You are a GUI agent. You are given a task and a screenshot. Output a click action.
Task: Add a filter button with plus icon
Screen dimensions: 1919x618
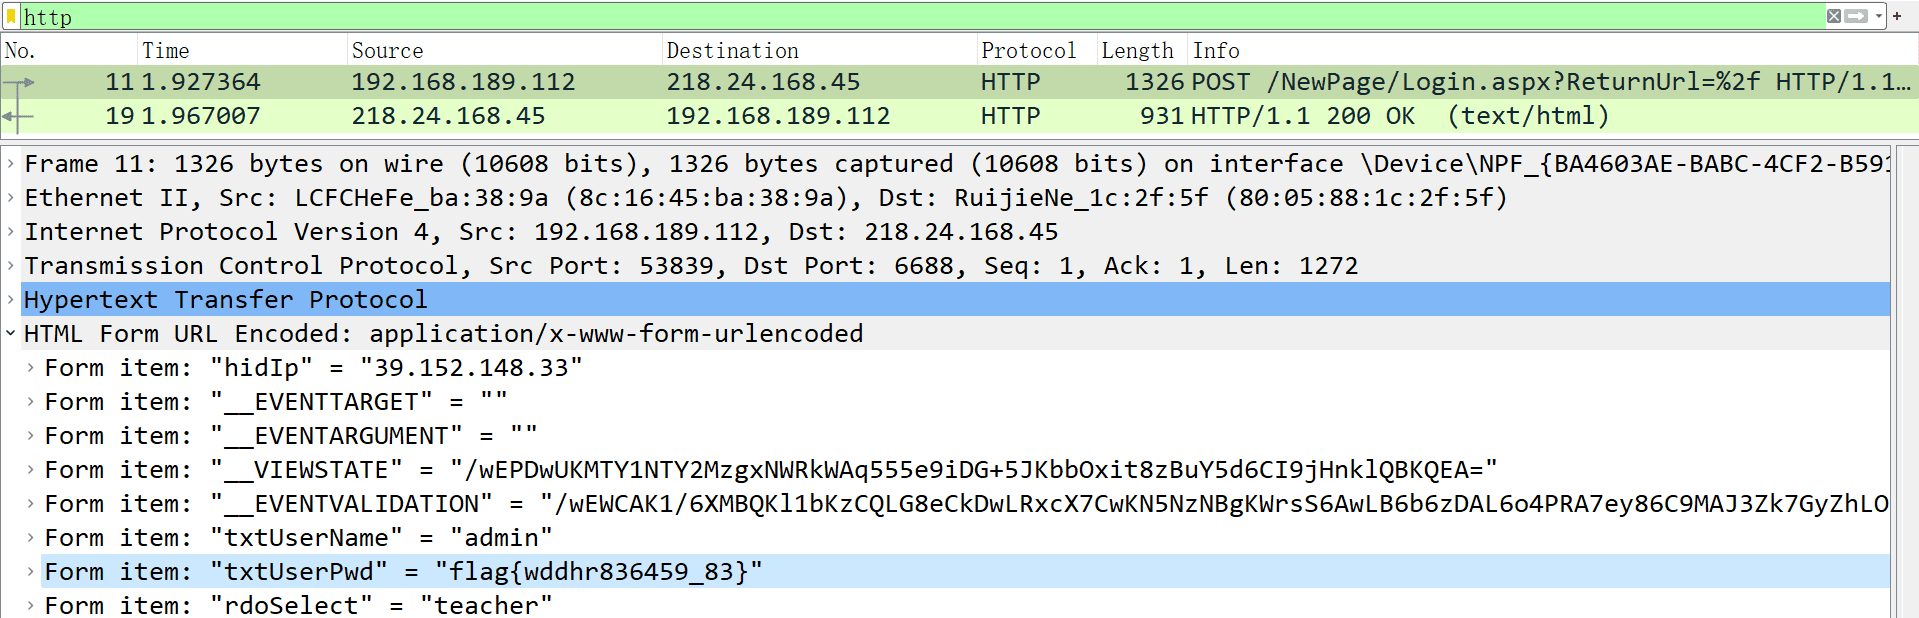coord(1897,16)
